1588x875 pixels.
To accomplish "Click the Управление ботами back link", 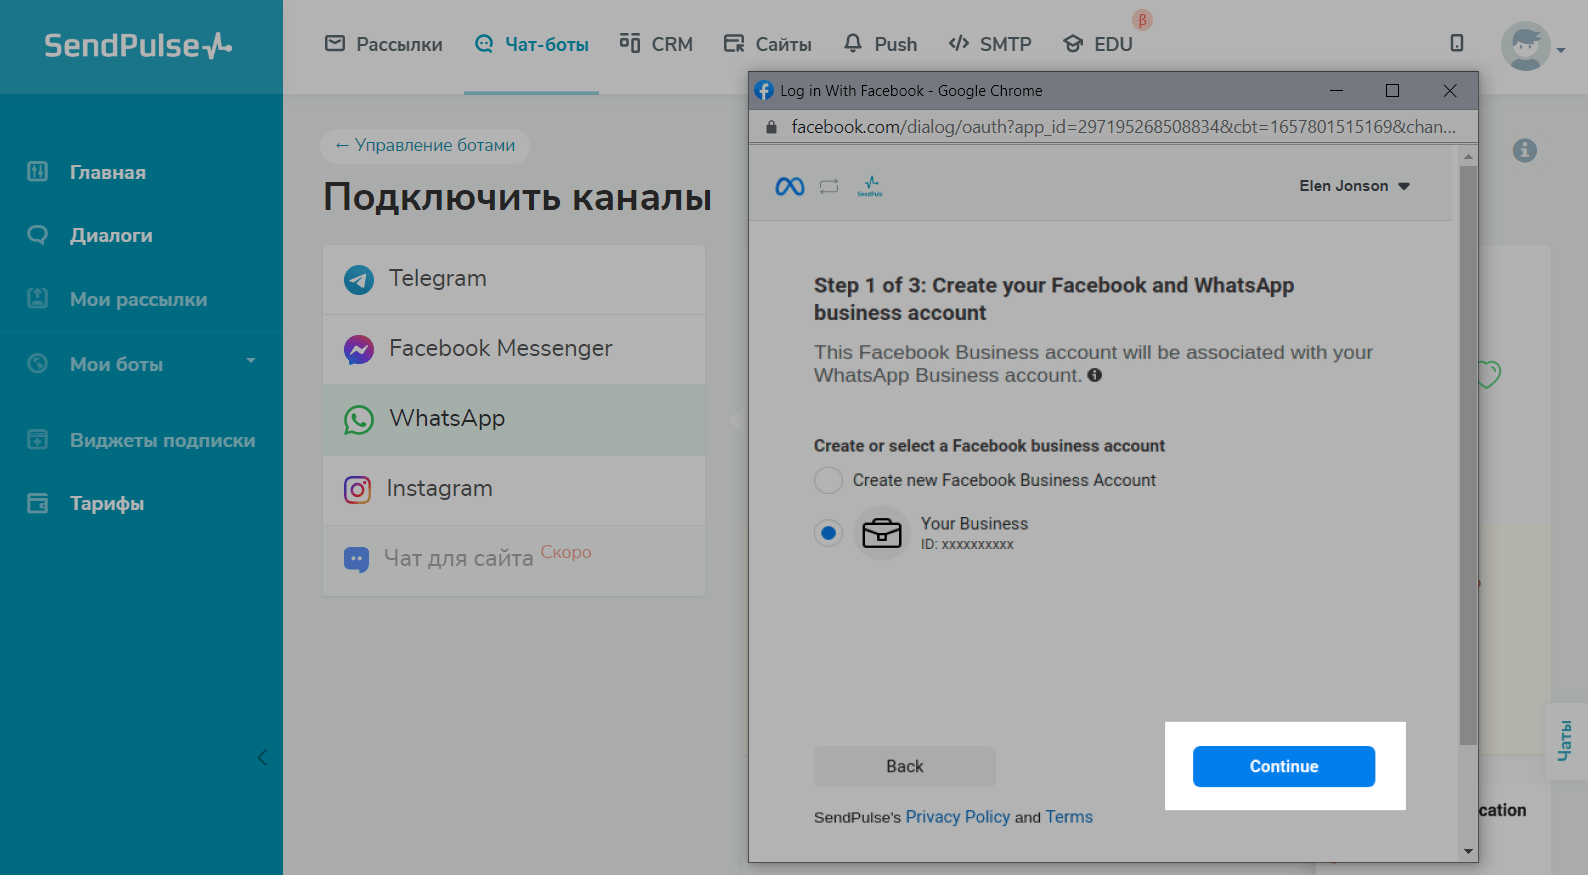I will pos(425,145).
